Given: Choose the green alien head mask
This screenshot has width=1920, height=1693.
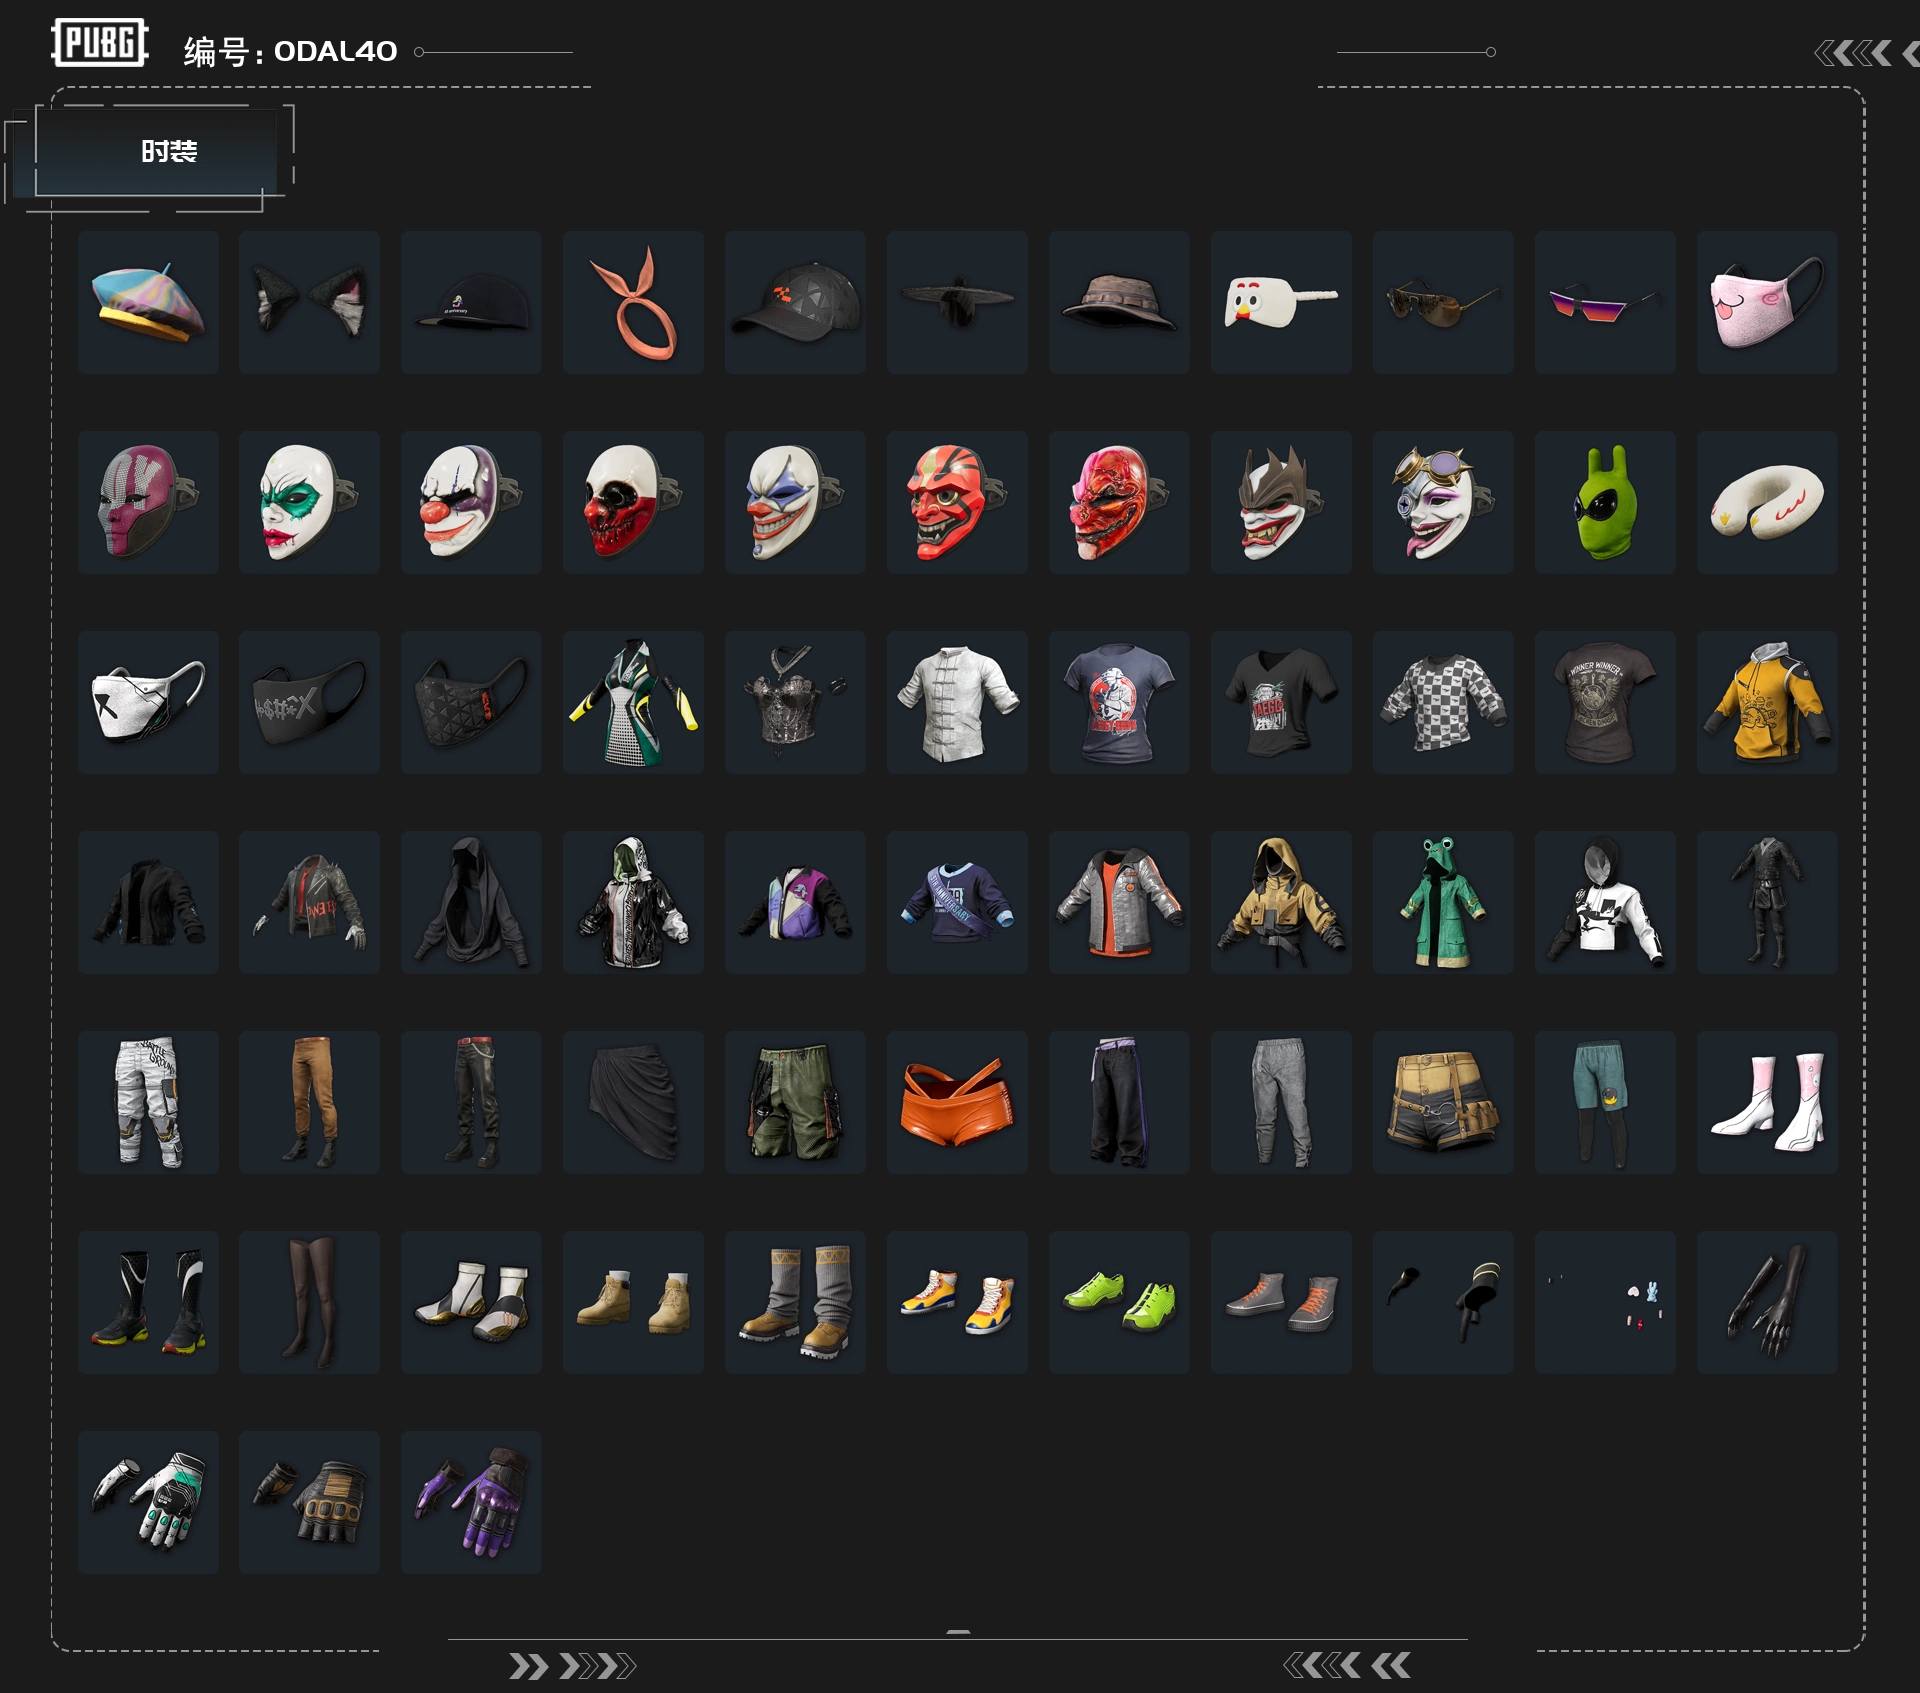Looking at the screenshot, I should tap(1605, 502).
